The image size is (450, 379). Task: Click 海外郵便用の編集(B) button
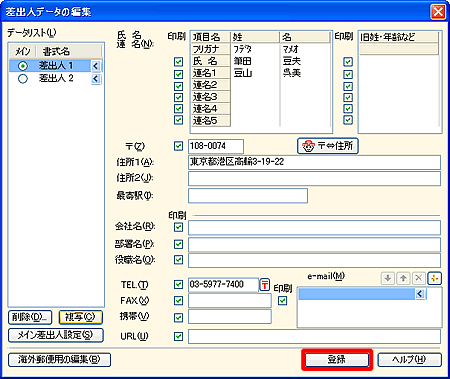coord(59,360)
